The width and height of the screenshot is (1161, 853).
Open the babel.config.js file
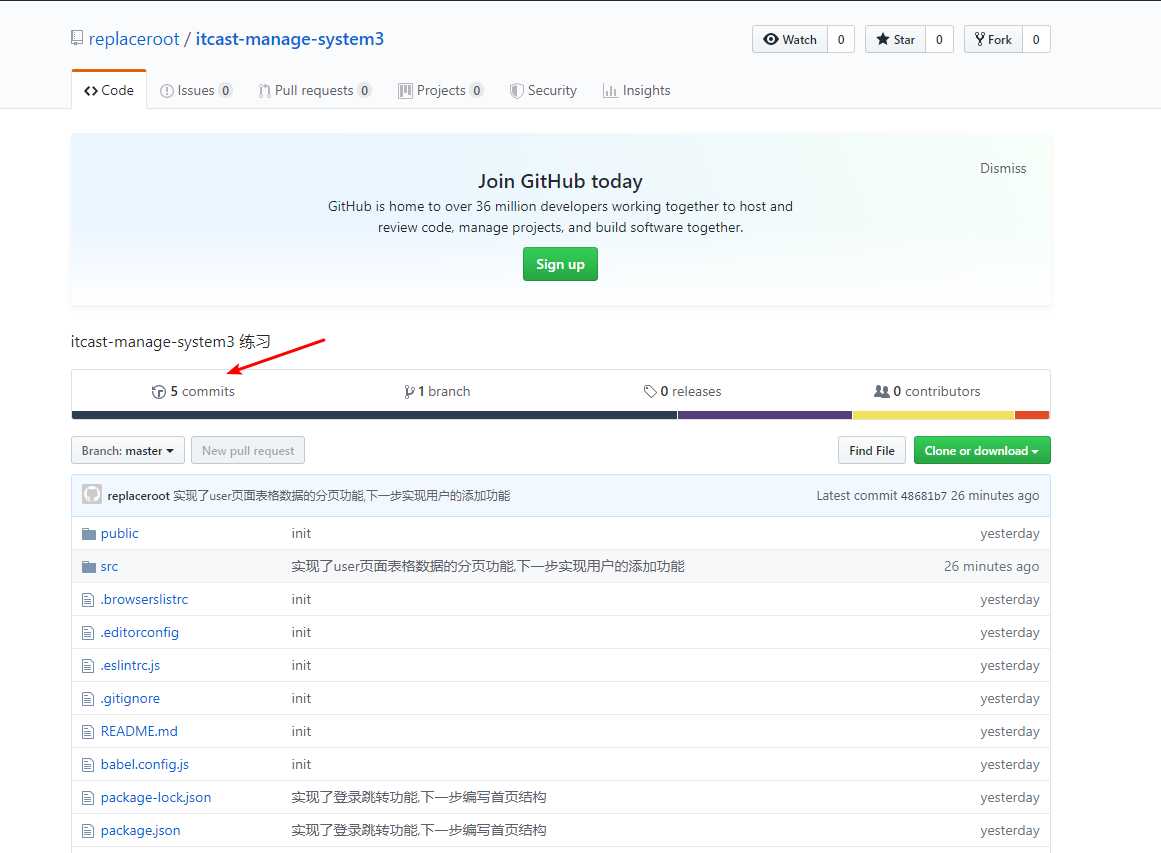[145, 764]
